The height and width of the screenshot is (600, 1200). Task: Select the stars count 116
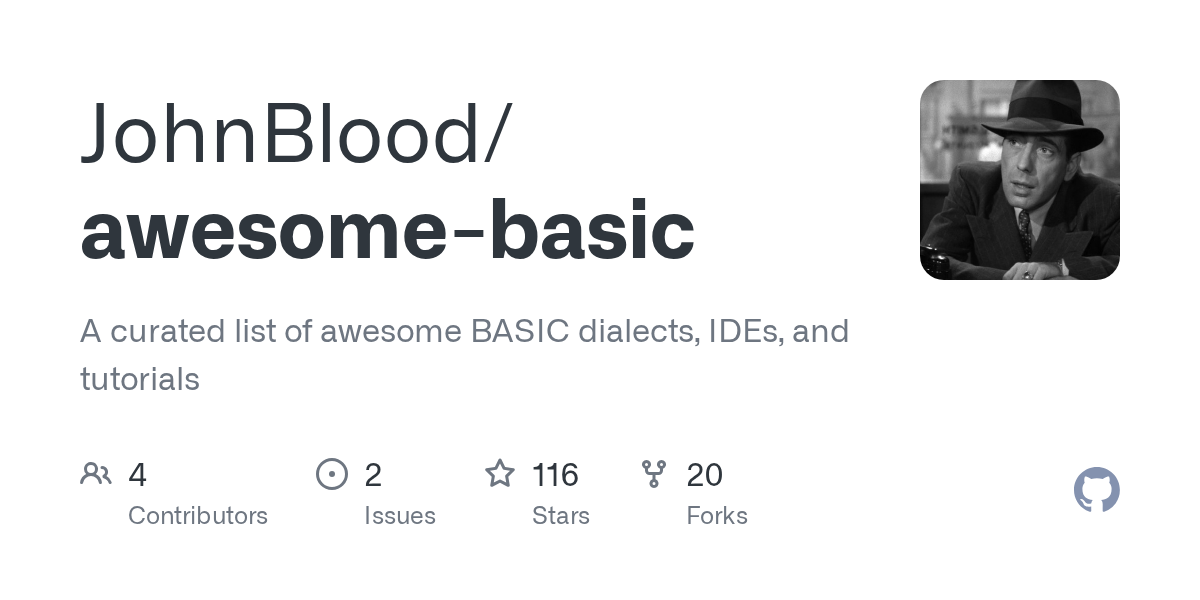click(555, 474)
